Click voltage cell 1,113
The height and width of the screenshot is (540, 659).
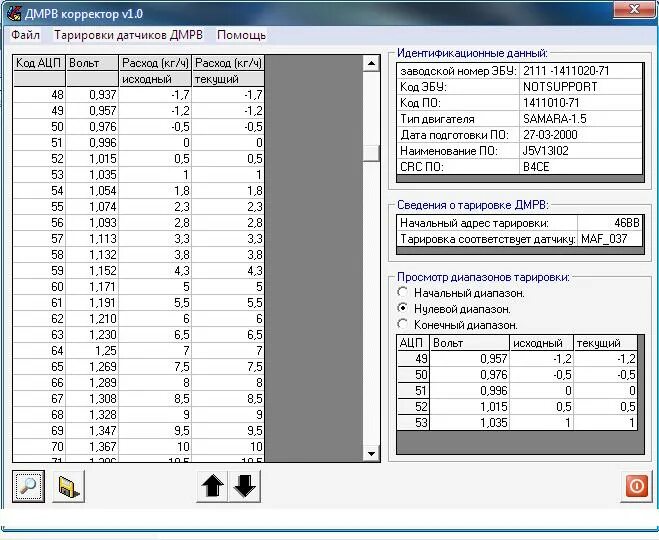[92, 239]
